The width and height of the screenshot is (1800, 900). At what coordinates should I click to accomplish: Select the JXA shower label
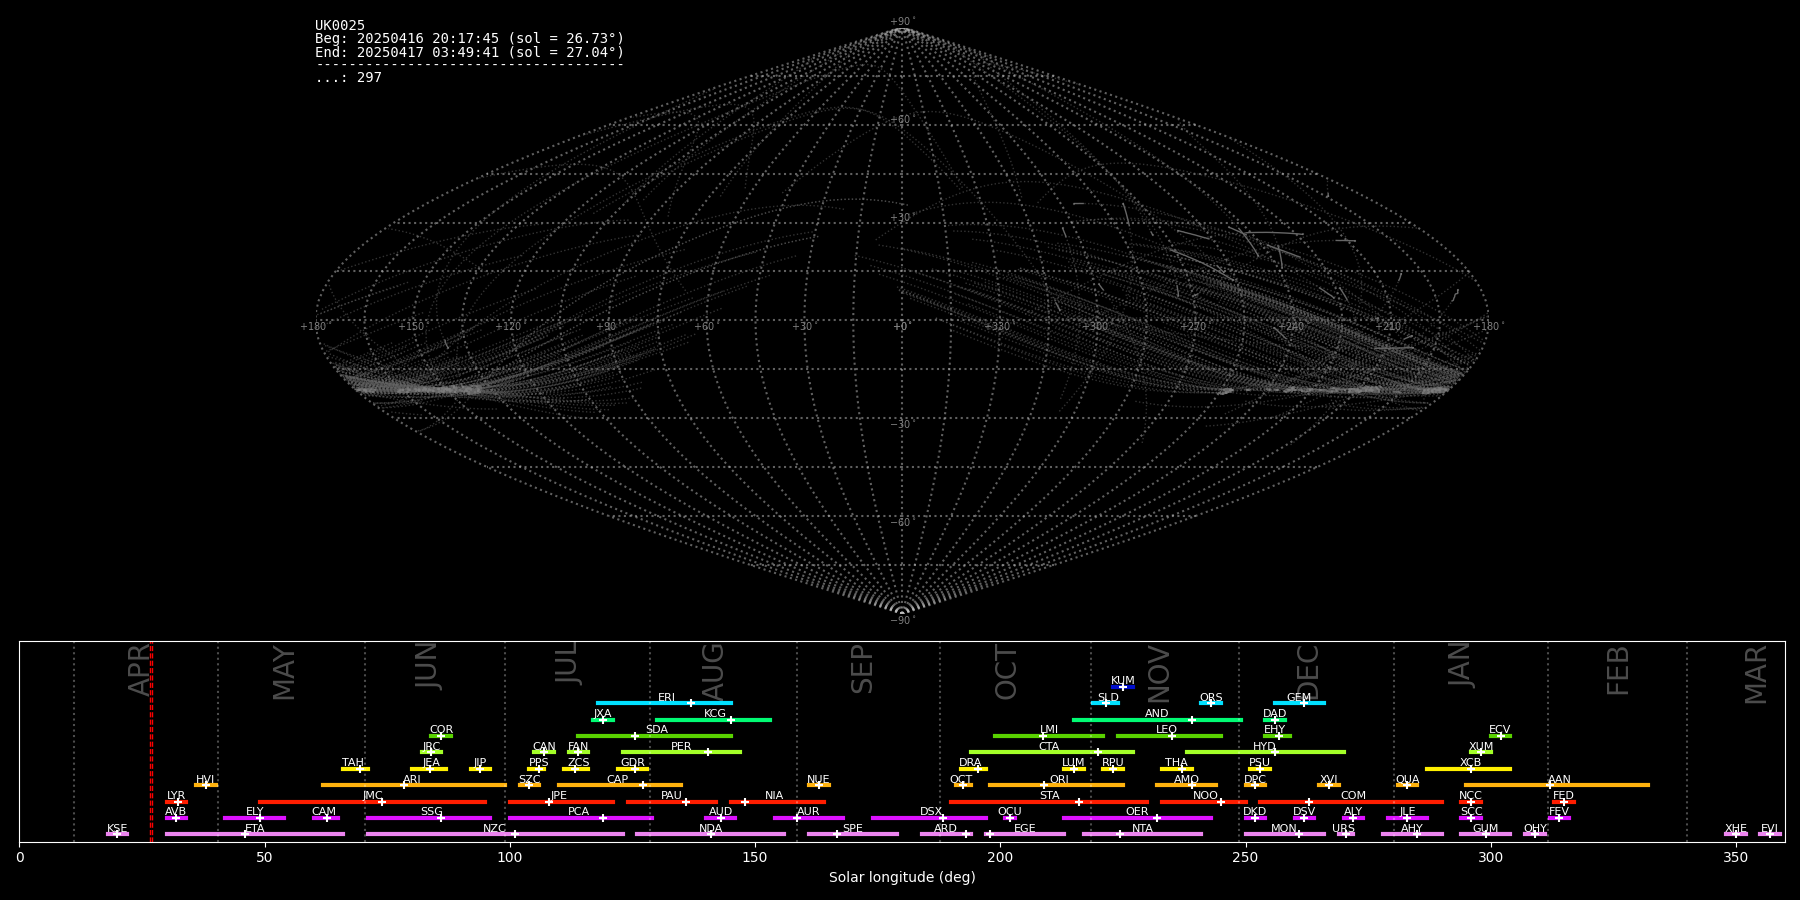(x=603, y=714)
